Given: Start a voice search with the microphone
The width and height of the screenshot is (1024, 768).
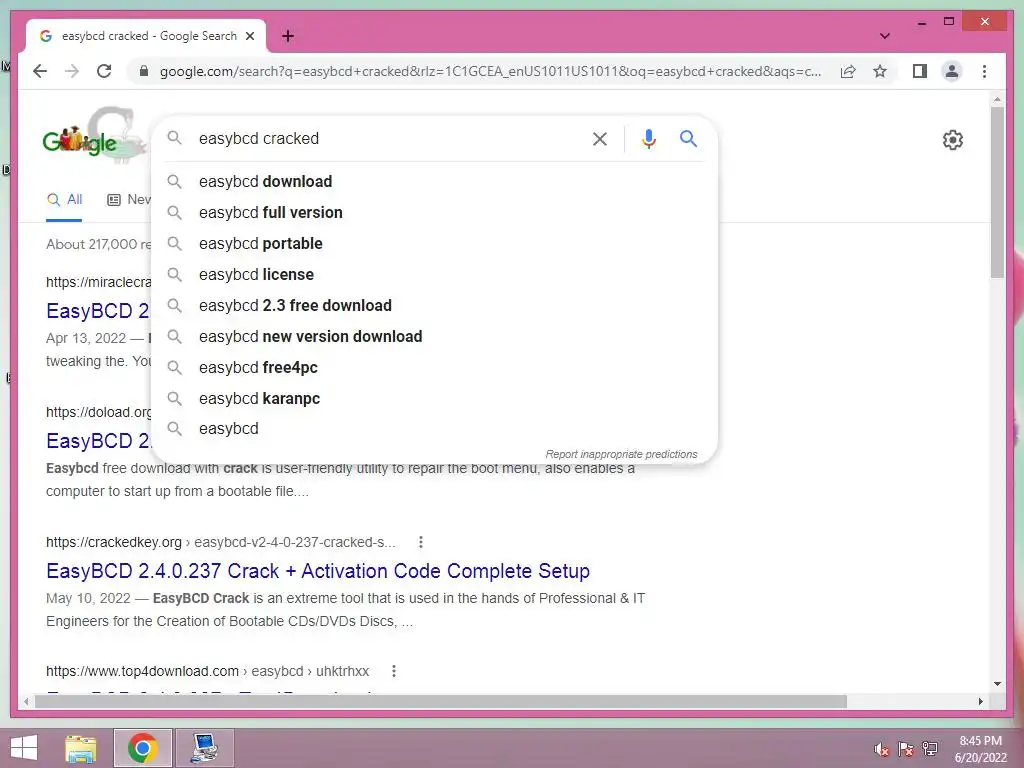Looking at the screenshot, I should point(648,138).
